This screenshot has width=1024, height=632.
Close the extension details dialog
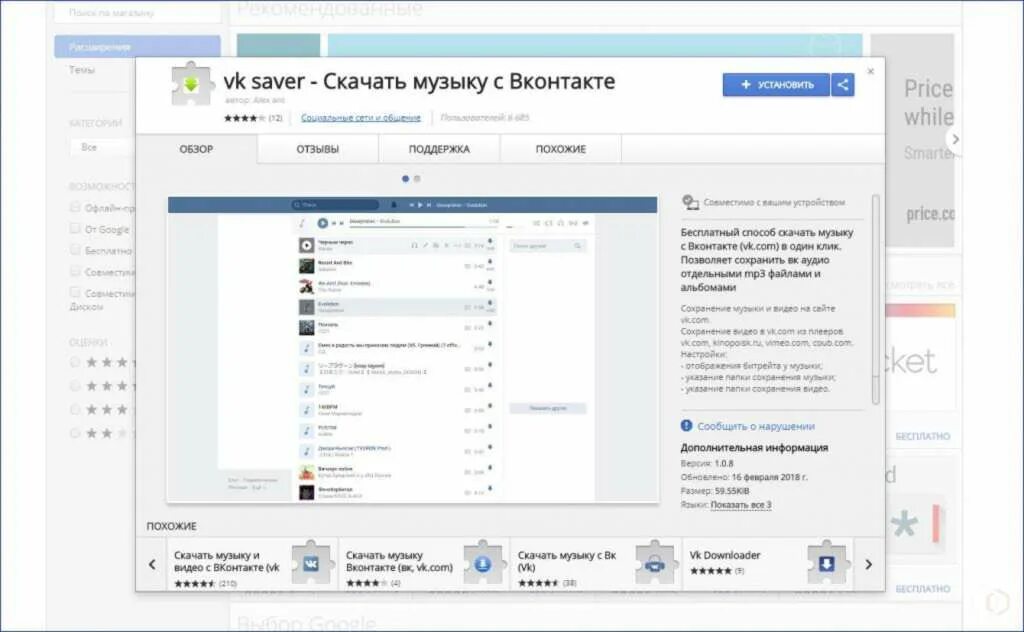[x=871, y=71]
